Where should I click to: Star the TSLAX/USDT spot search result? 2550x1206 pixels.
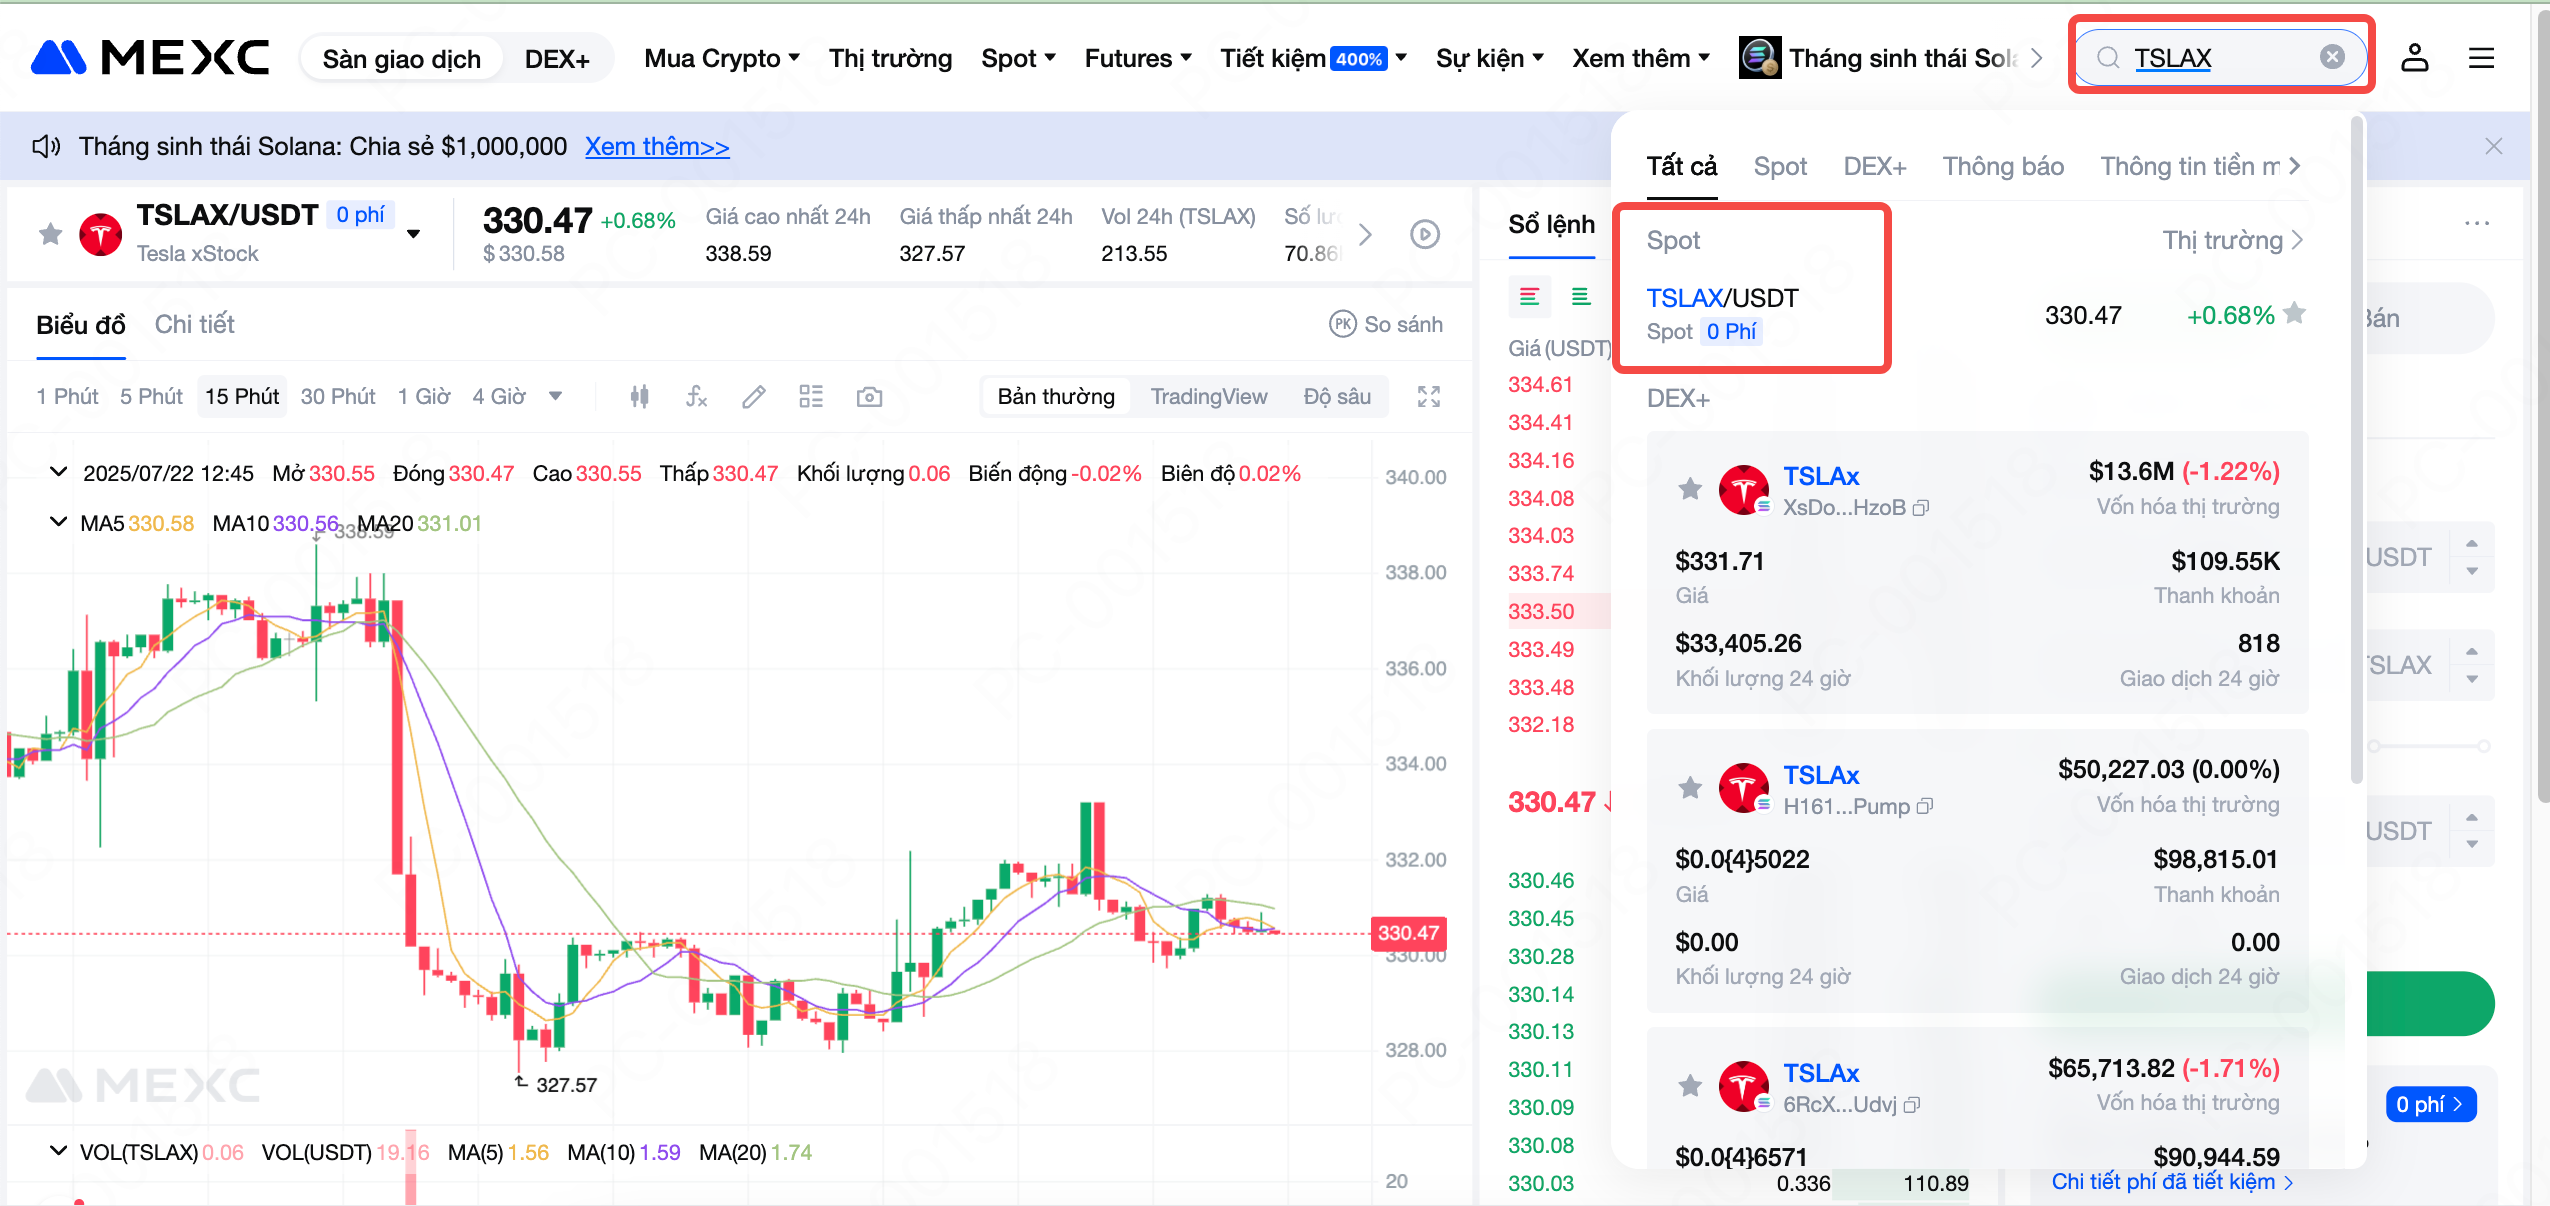2295,314
